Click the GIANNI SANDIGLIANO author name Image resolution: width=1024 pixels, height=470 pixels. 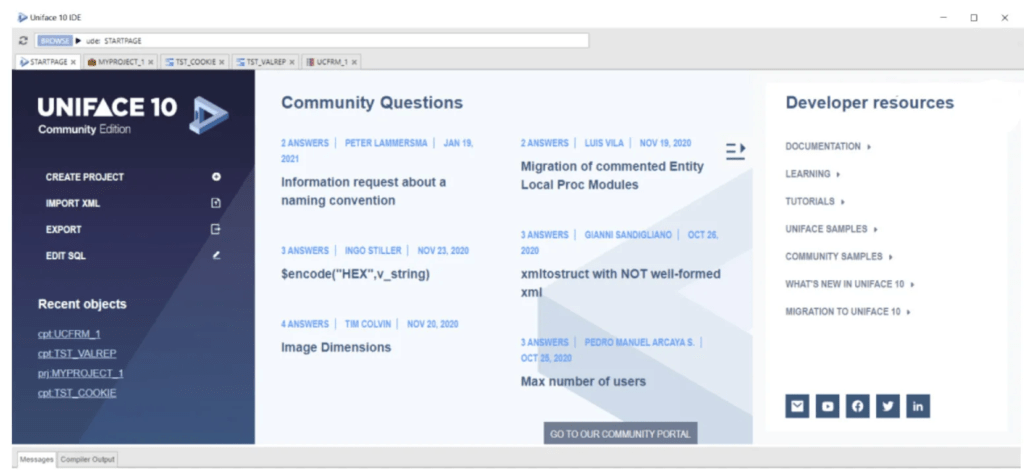click(x=628, y=234)
